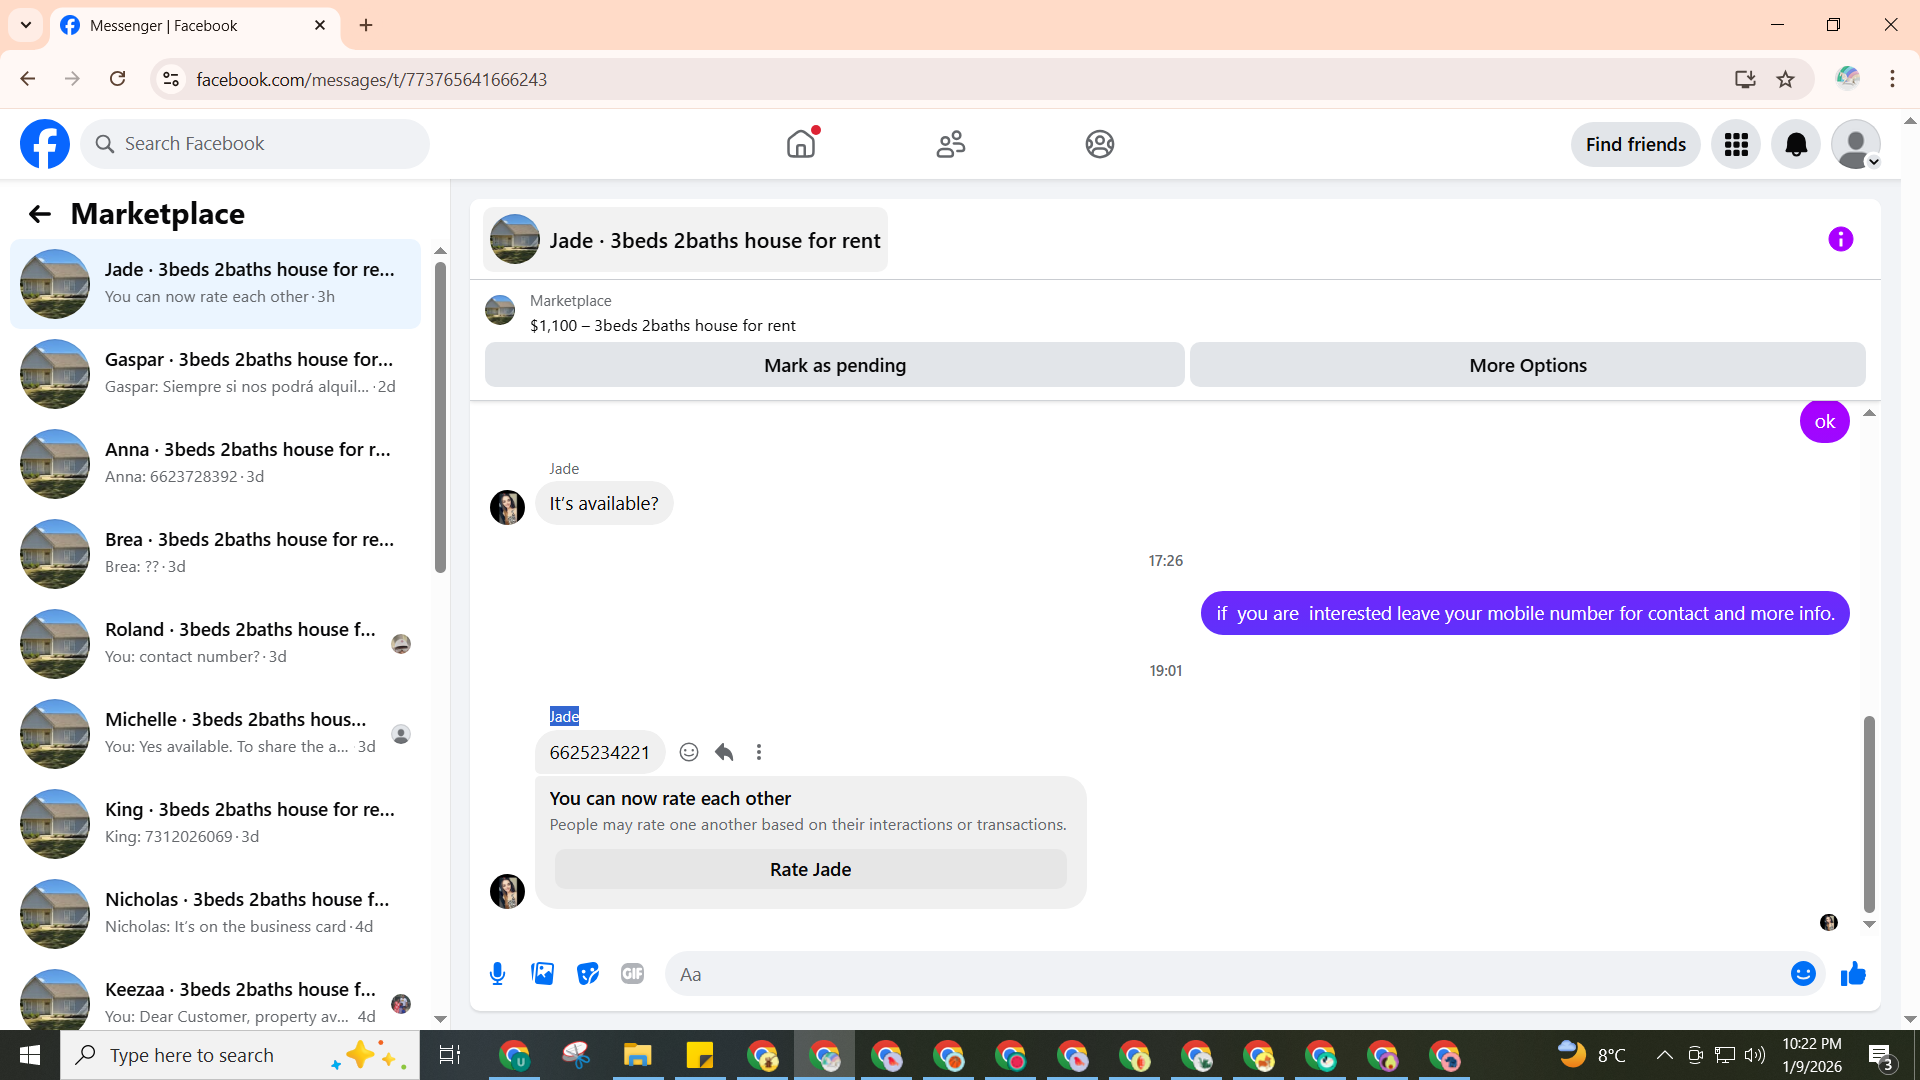Image resolution: width=1920 pixels, height=1080 pixels.
Task: Expand Chrome tab search dropdown
Action: [25, 25]
